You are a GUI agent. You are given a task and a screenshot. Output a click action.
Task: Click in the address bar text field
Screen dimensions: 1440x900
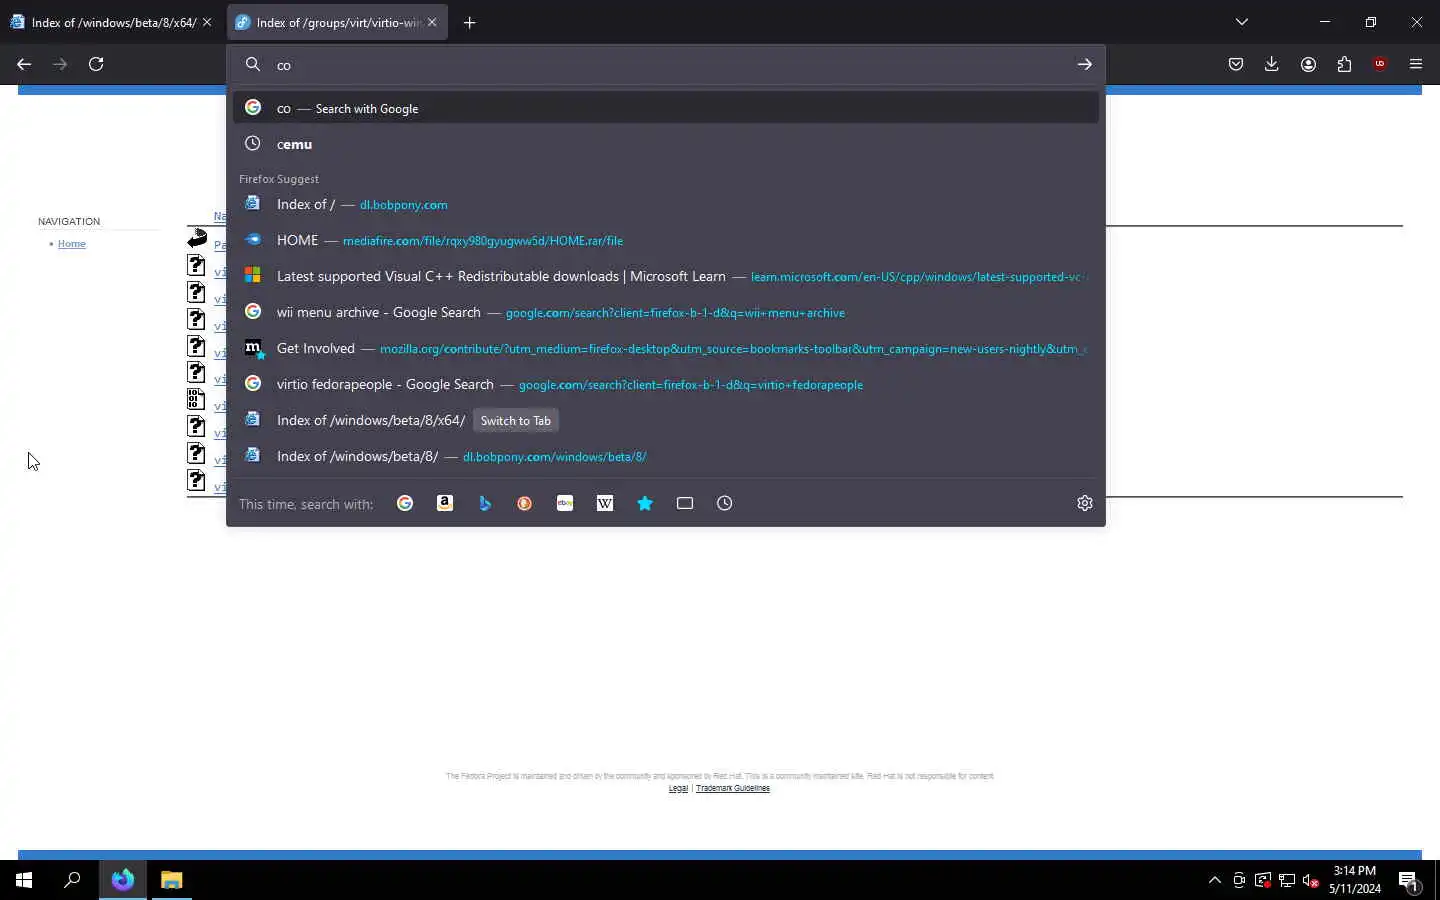pos(666,64)
